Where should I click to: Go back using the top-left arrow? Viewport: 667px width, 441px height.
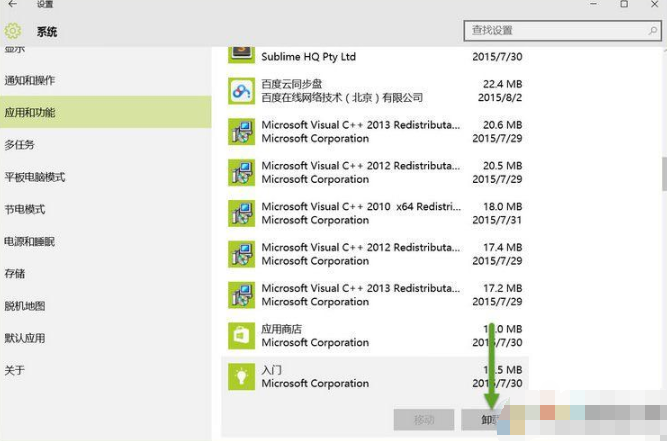pyautogui.click(x=12, y=5)
